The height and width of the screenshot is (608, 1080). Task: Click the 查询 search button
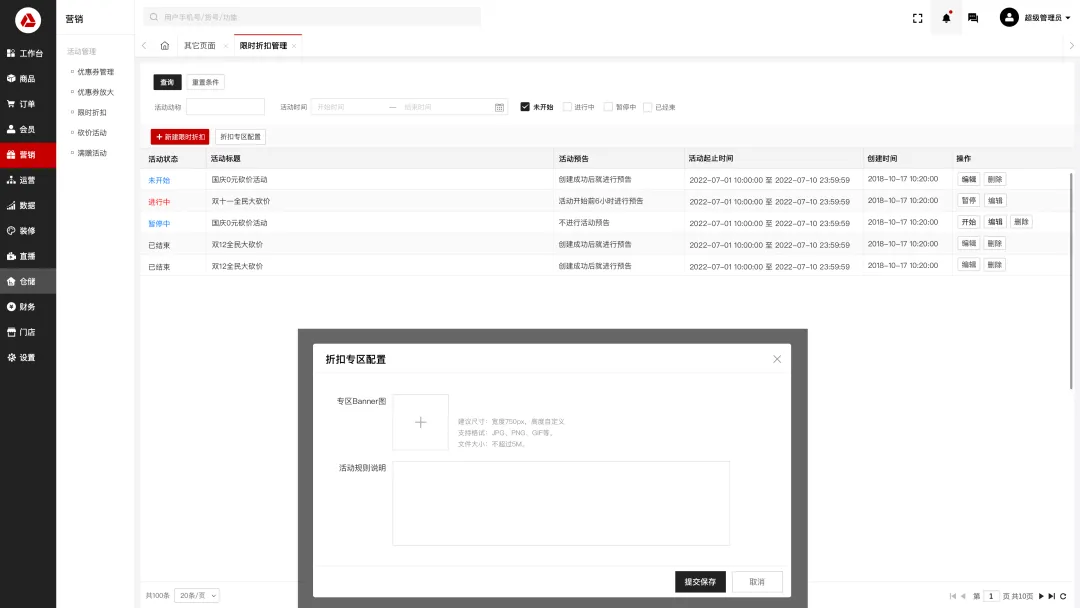(167, 82)
